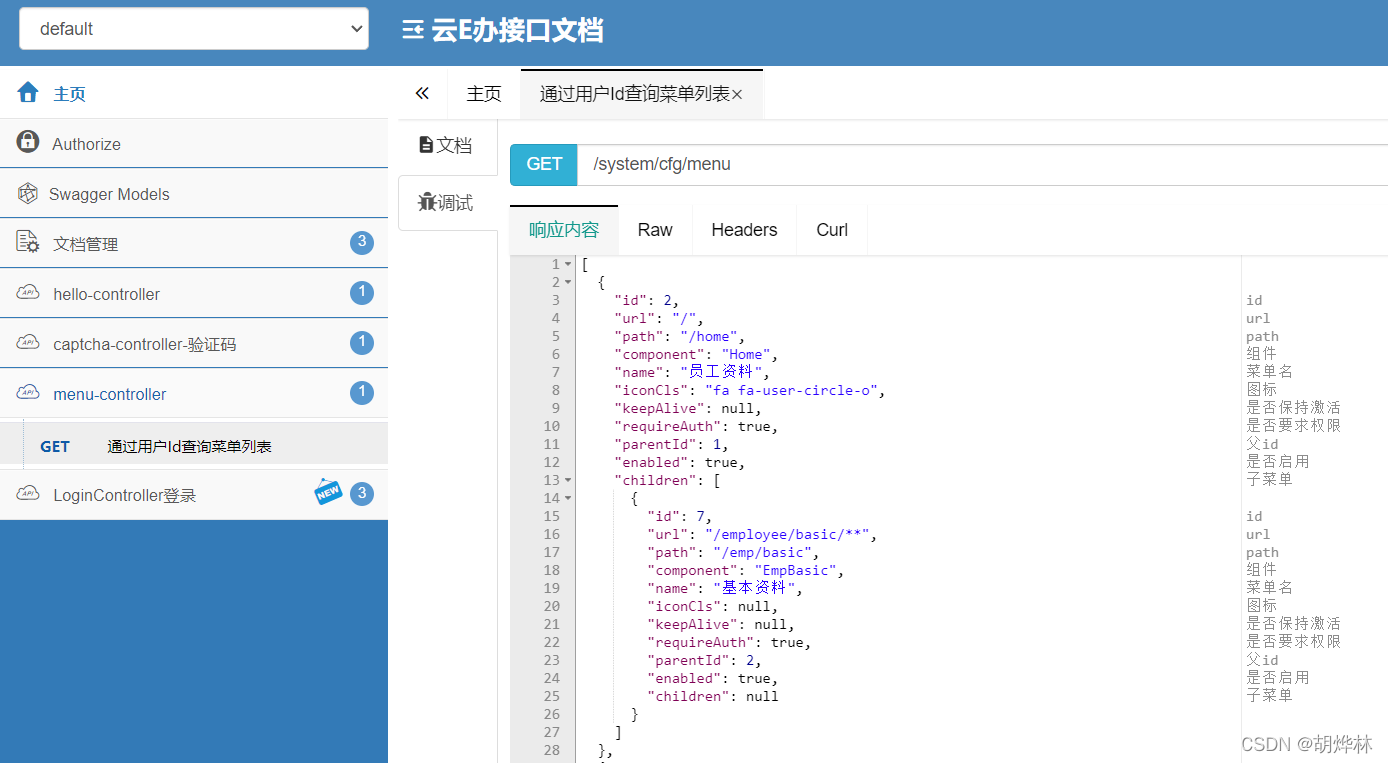
Task: Click count badge 1 on captcha-controller
Action: click(x=362, y=343)
